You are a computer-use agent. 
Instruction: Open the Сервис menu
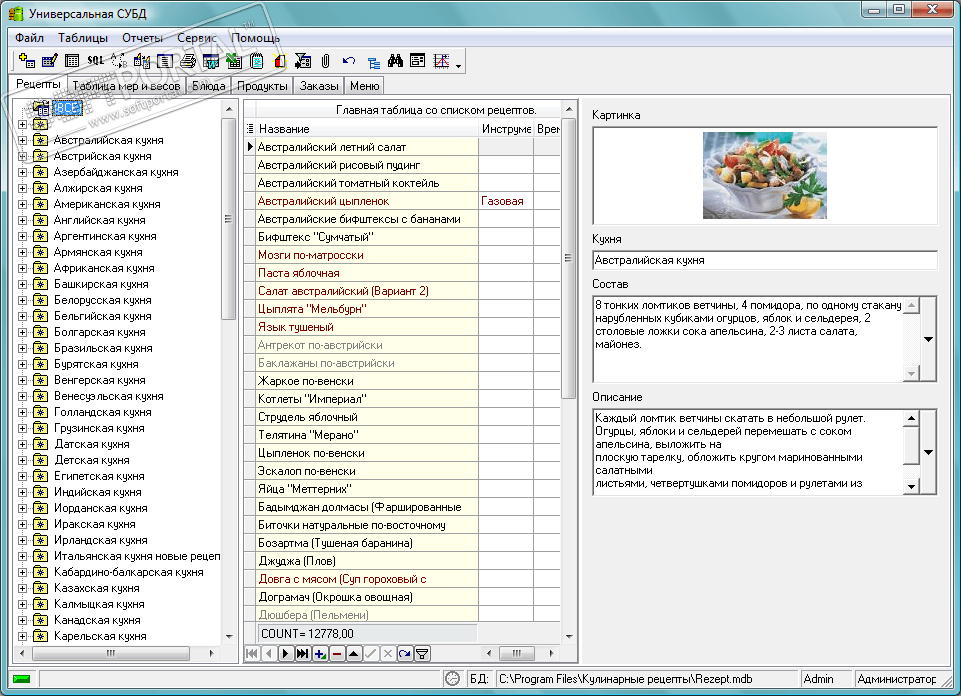click(197, 38)
